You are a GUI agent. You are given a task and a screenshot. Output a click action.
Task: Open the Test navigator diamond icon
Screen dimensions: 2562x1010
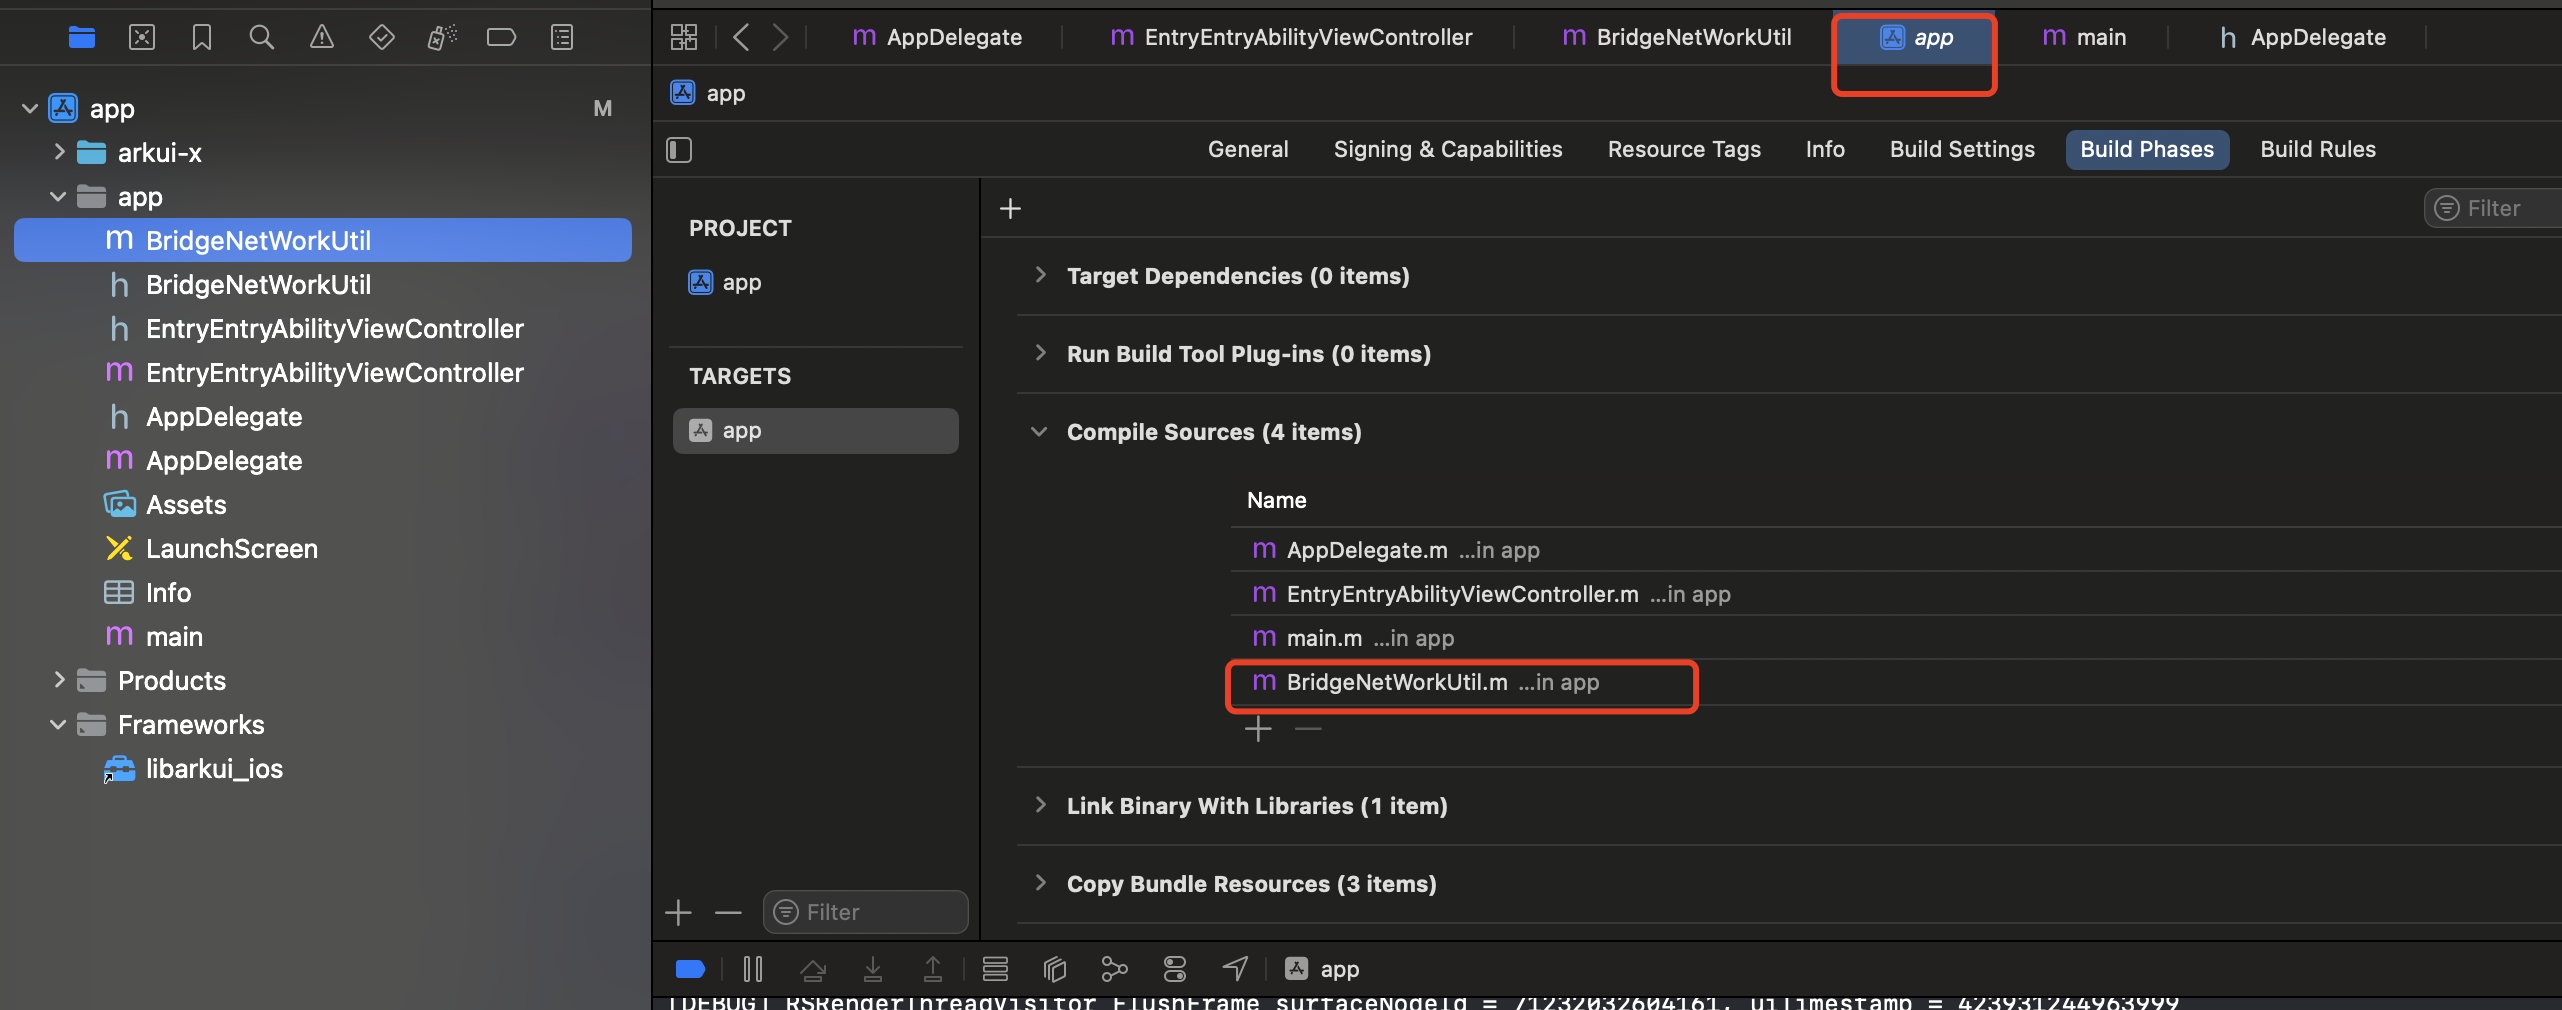coord(382,38)
